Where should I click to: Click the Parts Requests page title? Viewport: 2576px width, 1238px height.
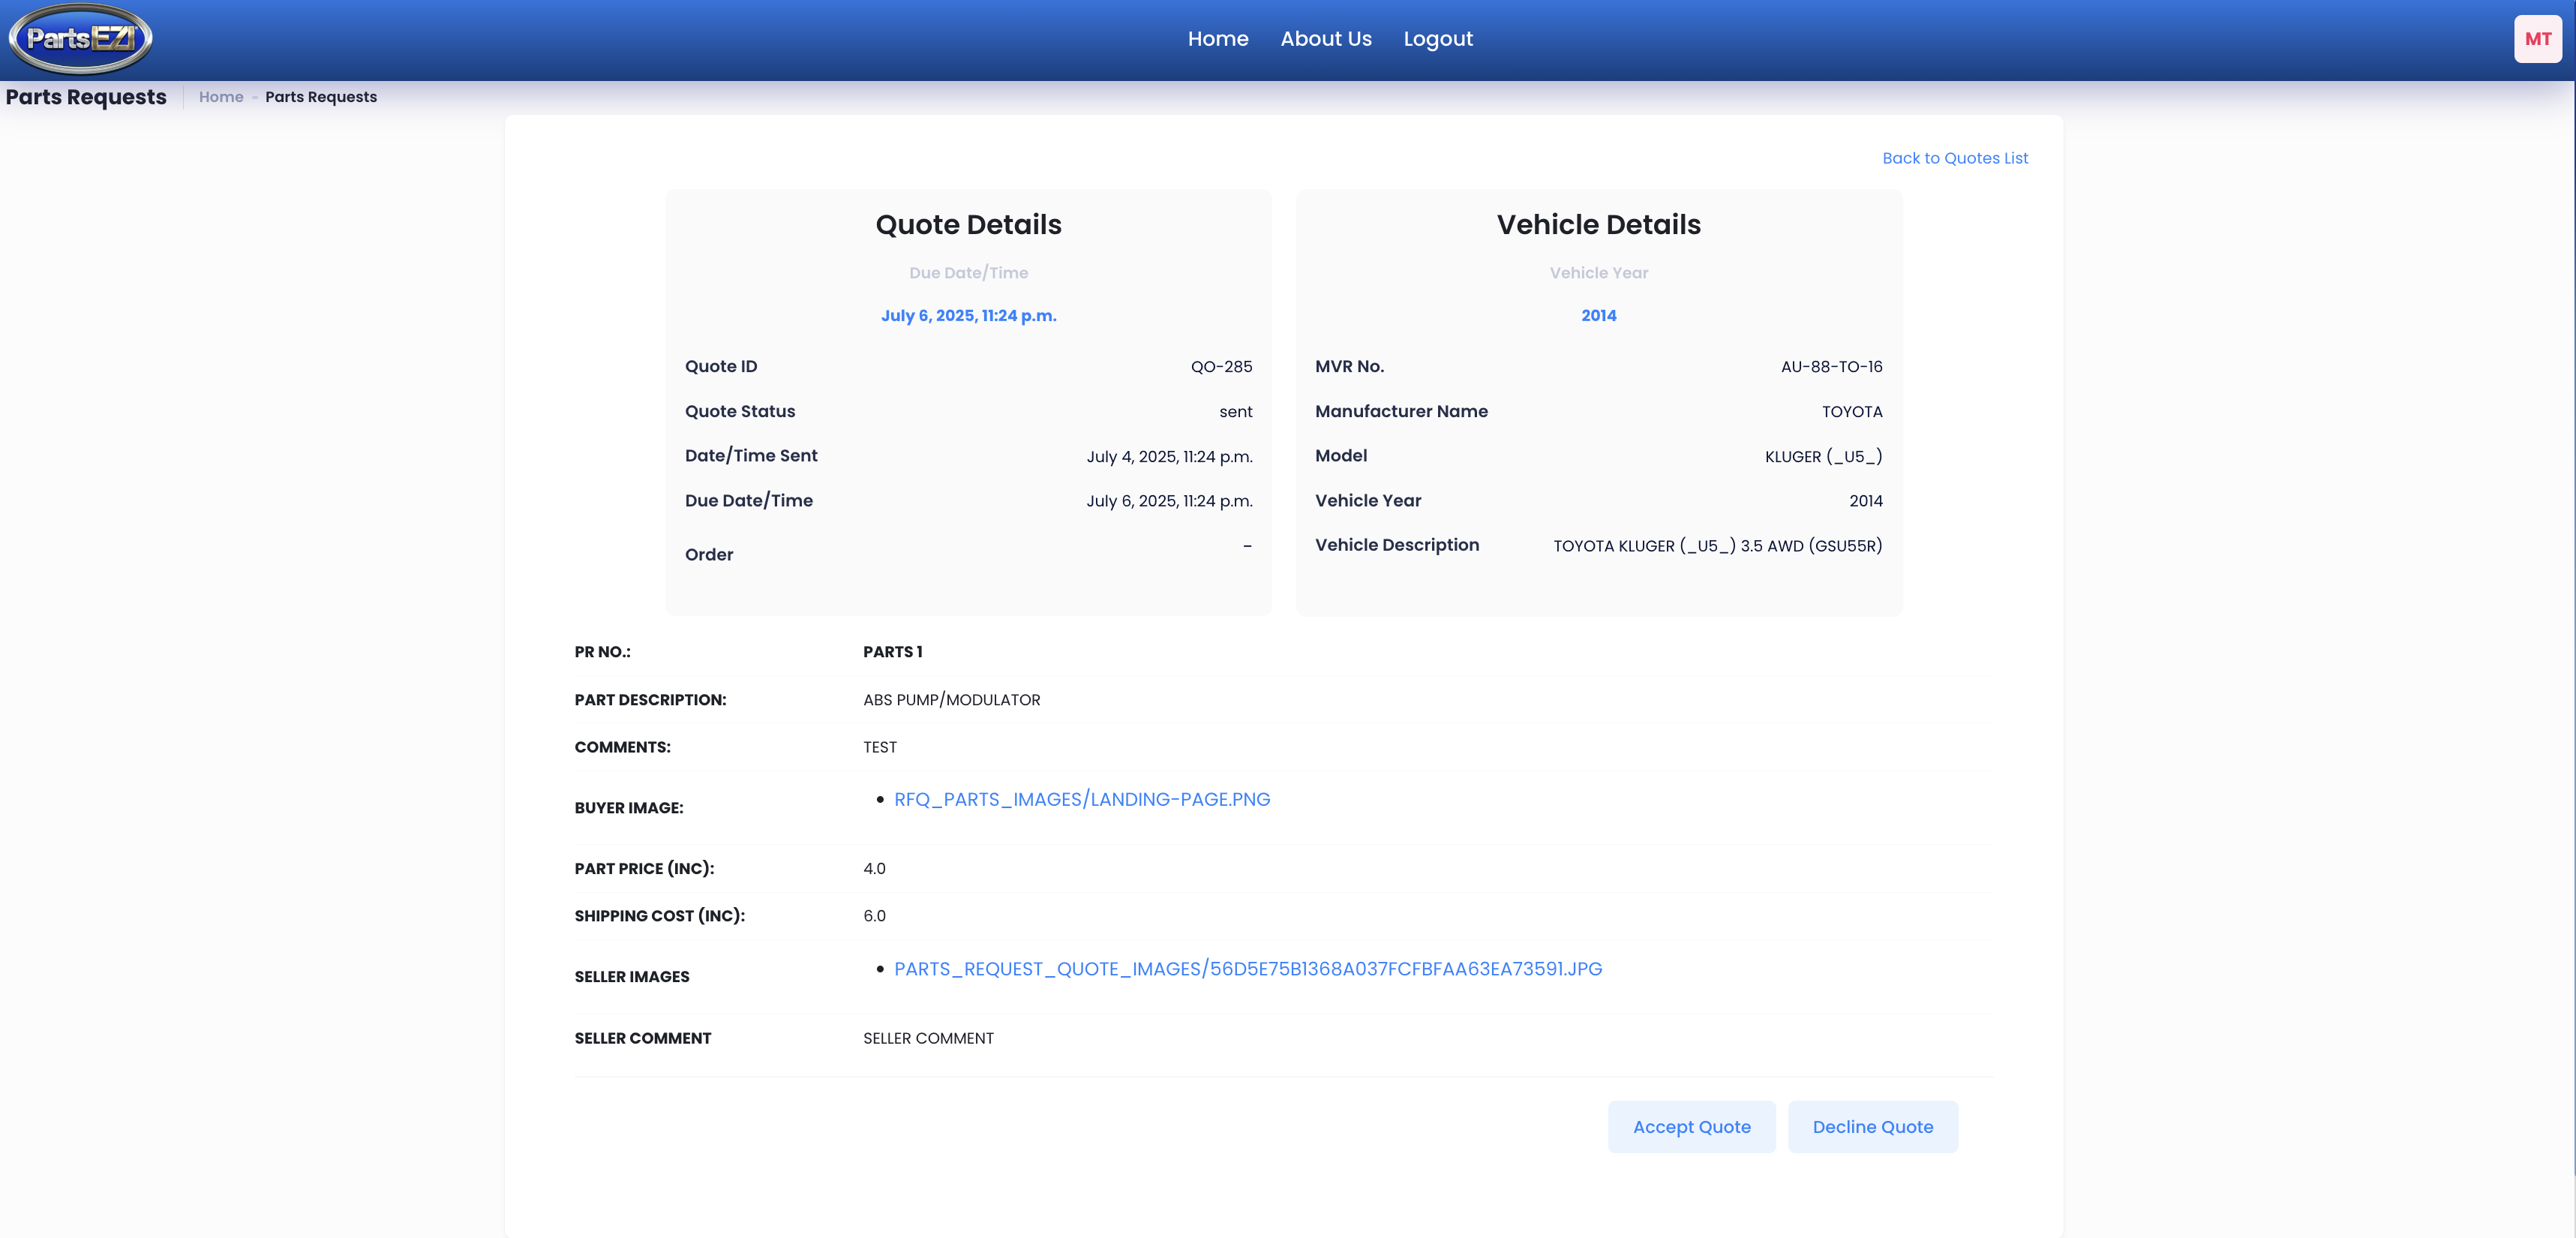click(x=86, y=97)
